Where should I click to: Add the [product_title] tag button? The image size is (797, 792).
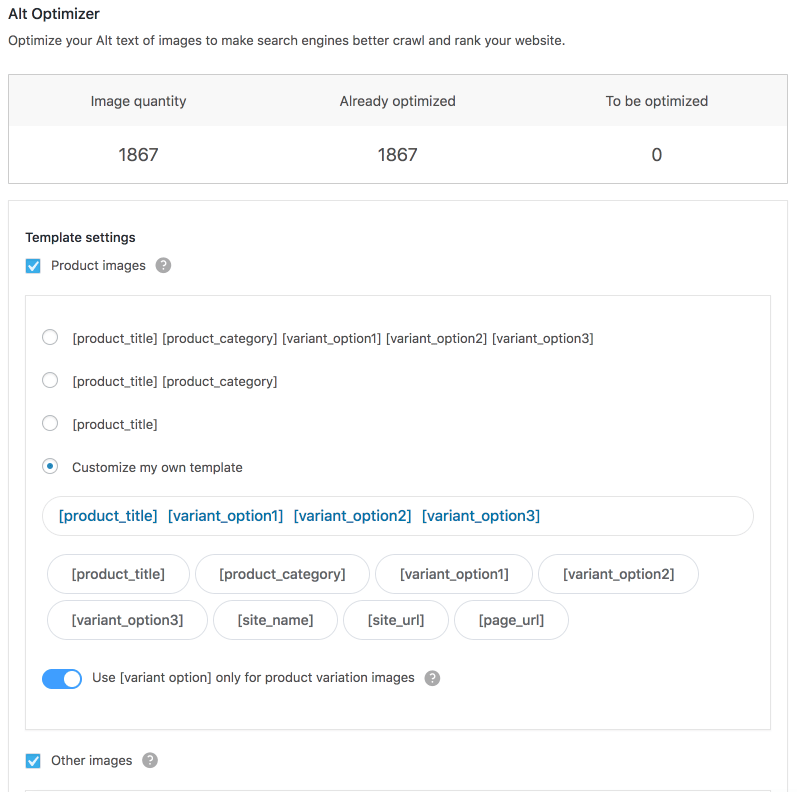click(x=118, y=574)
